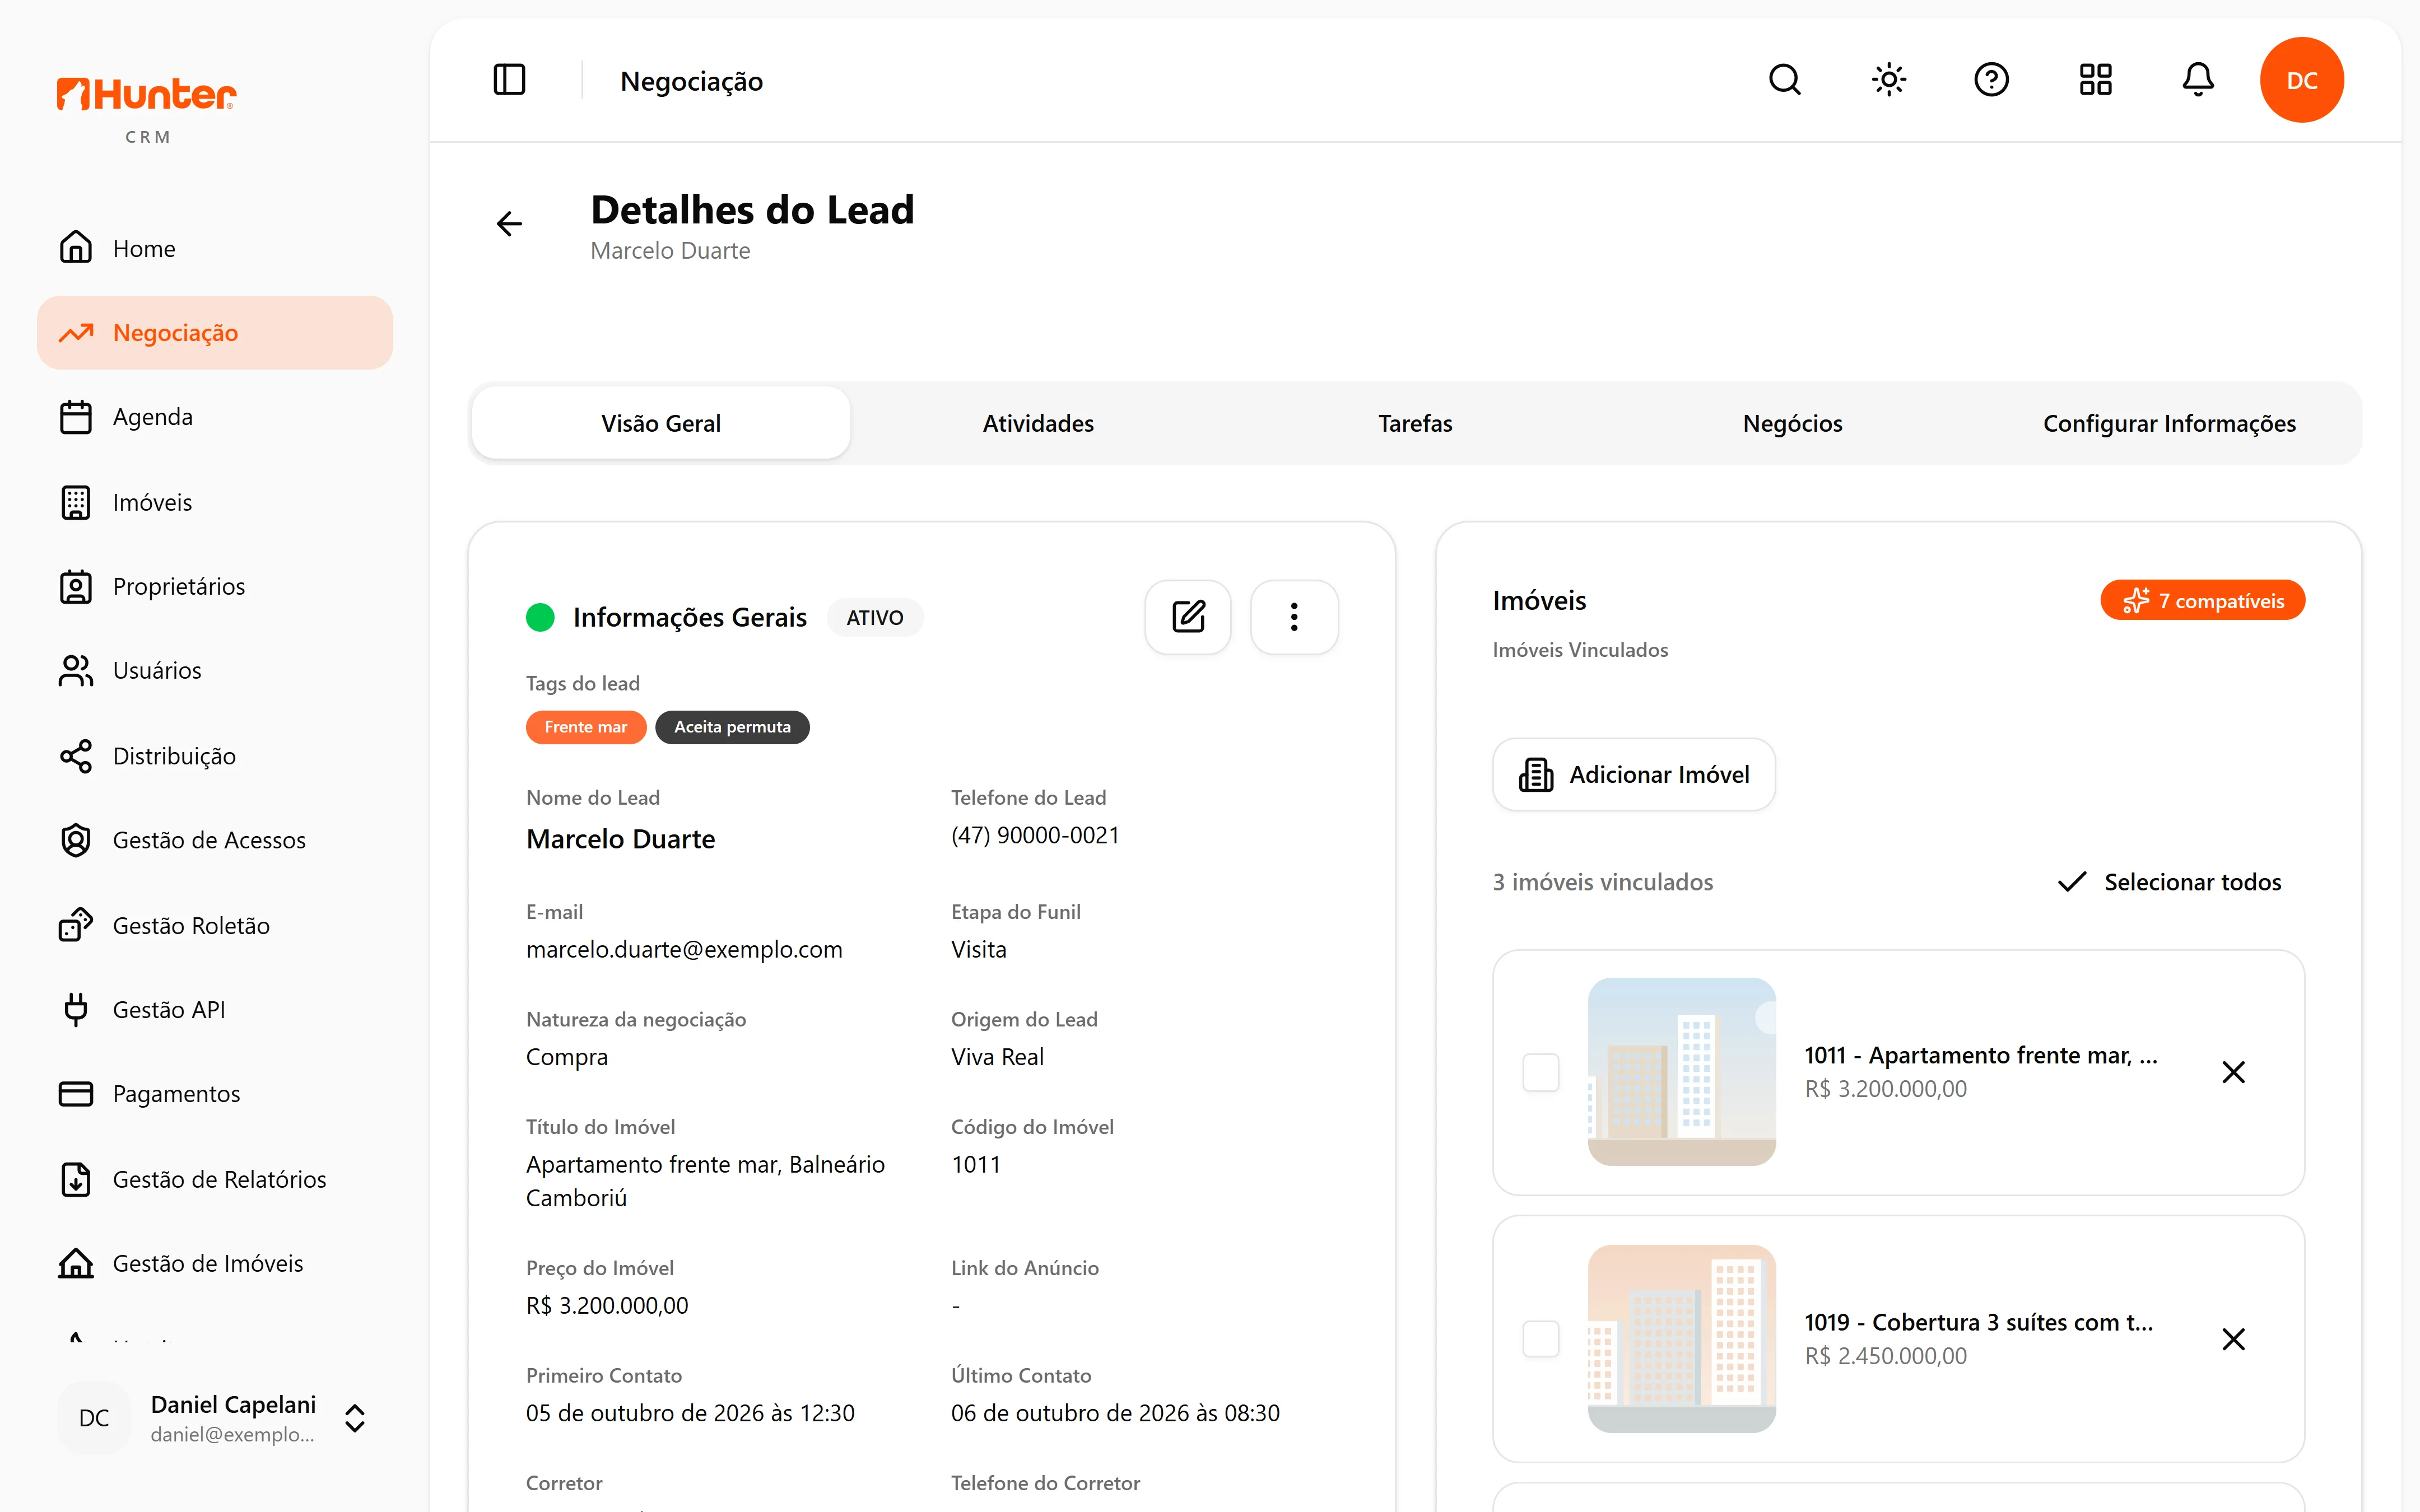
Task: Open thumbnail of property 1019 Cobertura
Action: 1682,1339
